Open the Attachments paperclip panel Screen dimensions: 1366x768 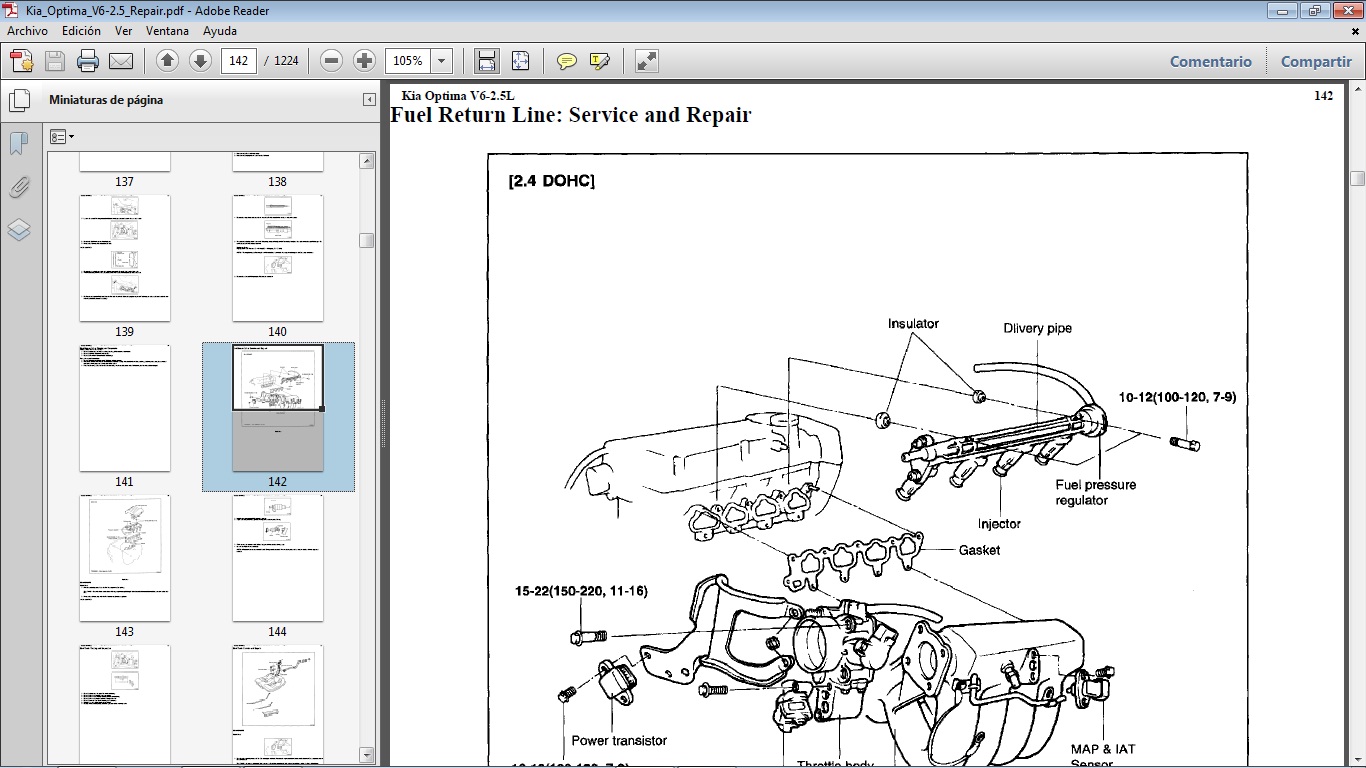click(x=19, y=187)
